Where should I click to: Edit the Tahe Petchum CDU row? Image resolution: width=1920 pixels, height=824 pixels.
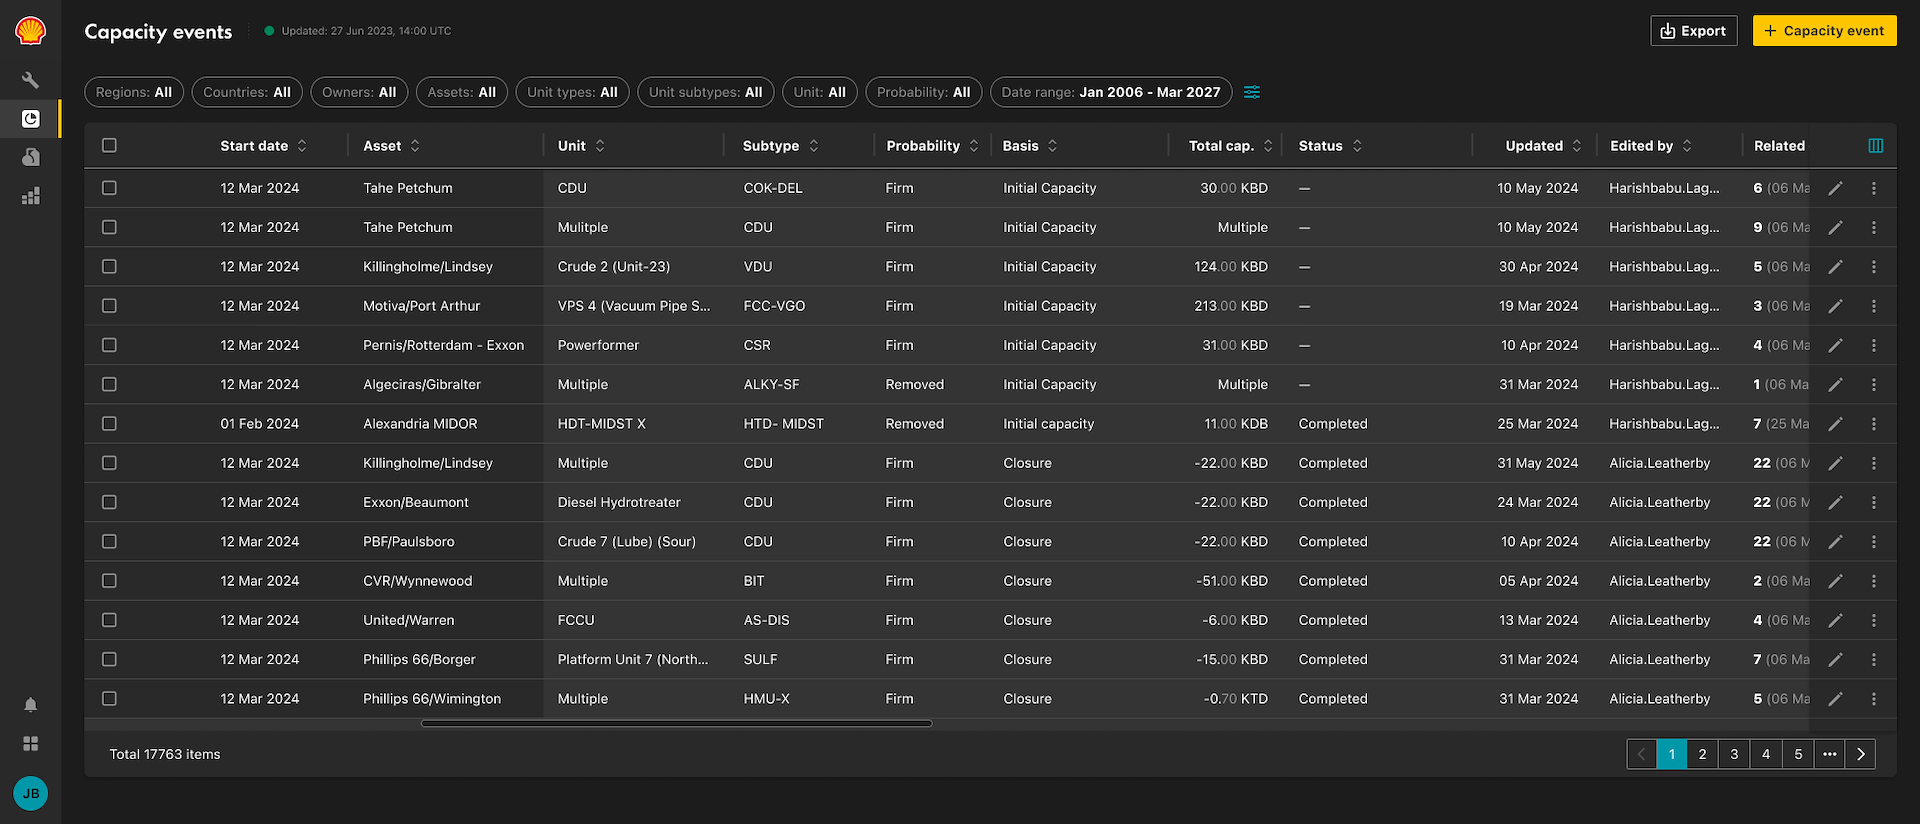(1836, 188)
